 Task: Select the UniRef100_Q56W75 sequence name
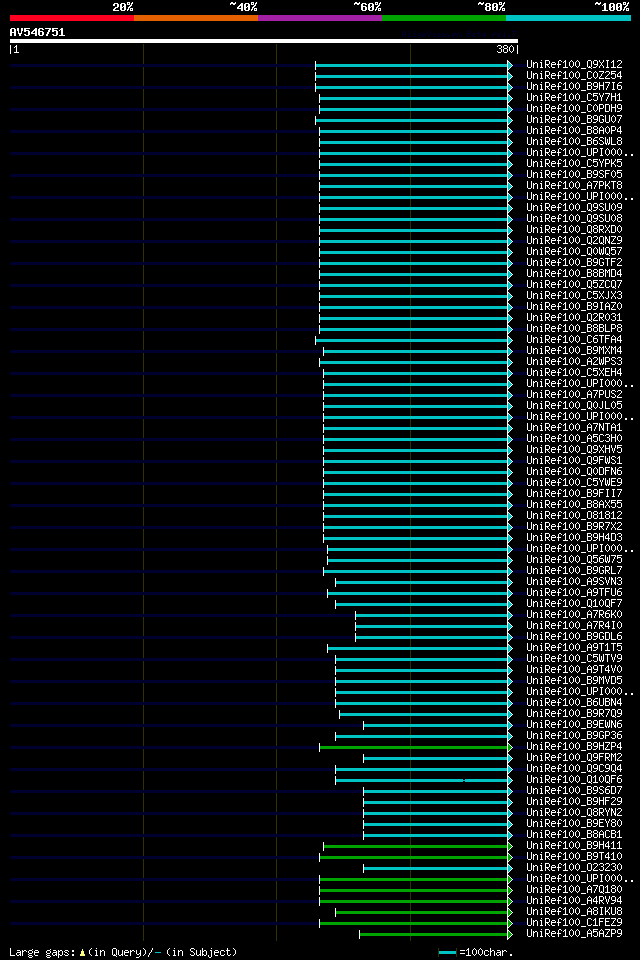[574, 560]
